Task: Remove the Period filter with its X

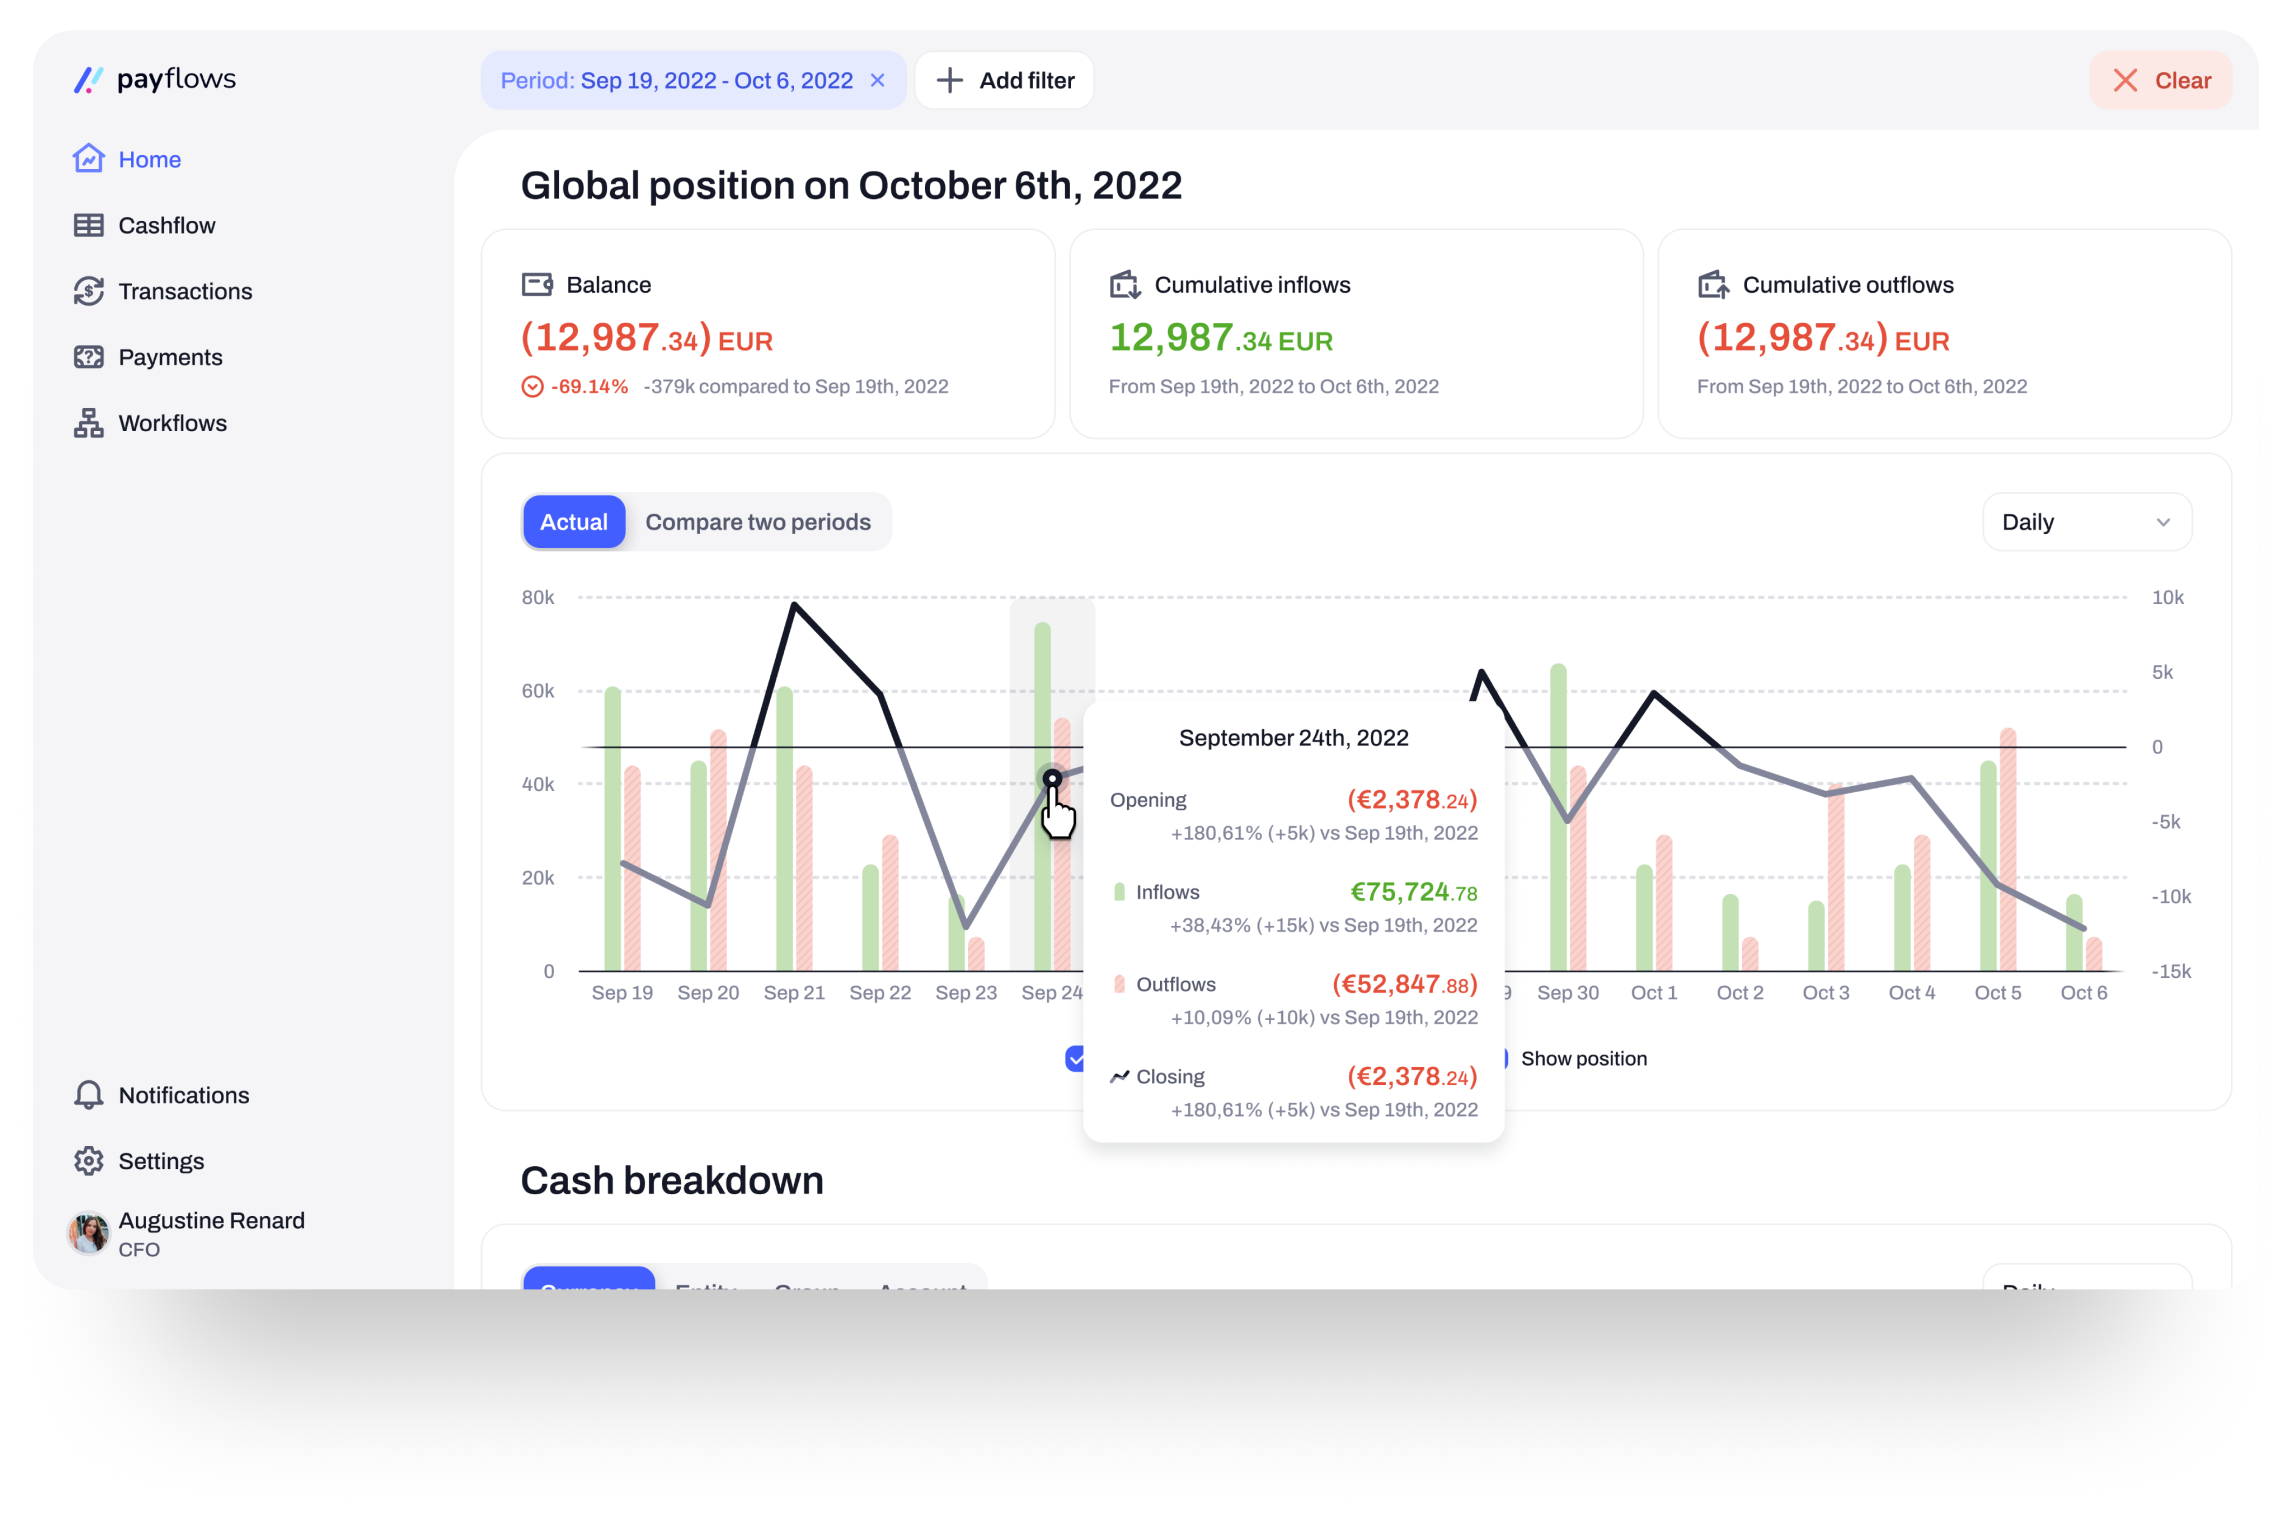Action: point(877,80)
